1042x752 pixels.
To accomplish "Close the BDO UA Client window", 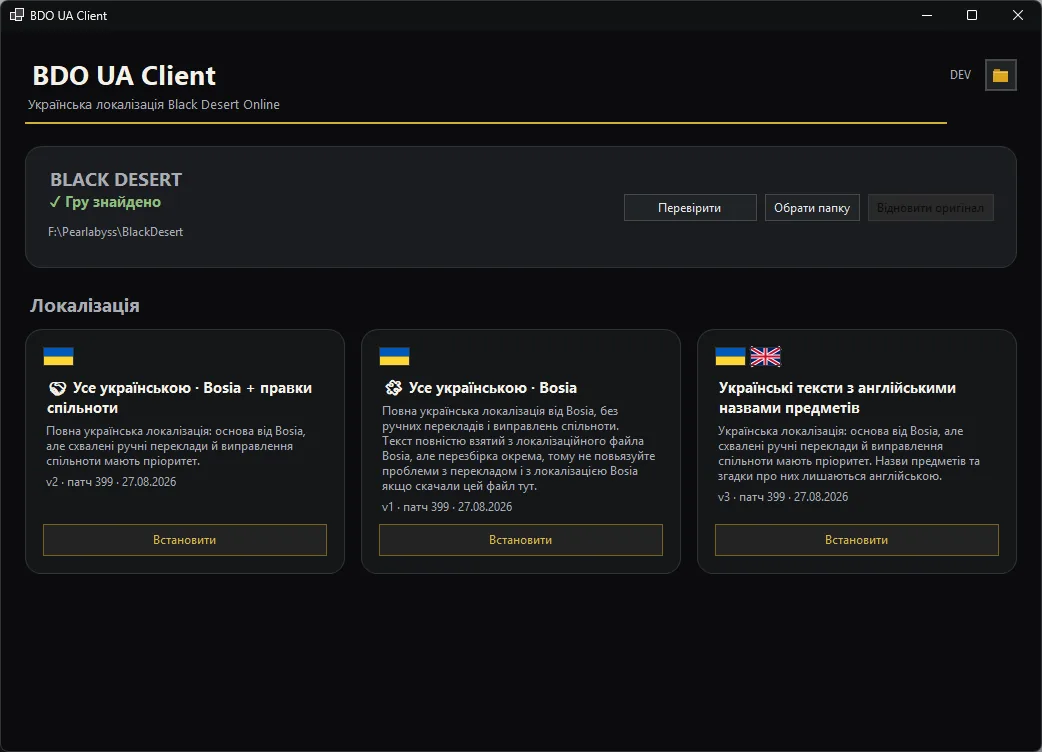I will [1017, 15].
